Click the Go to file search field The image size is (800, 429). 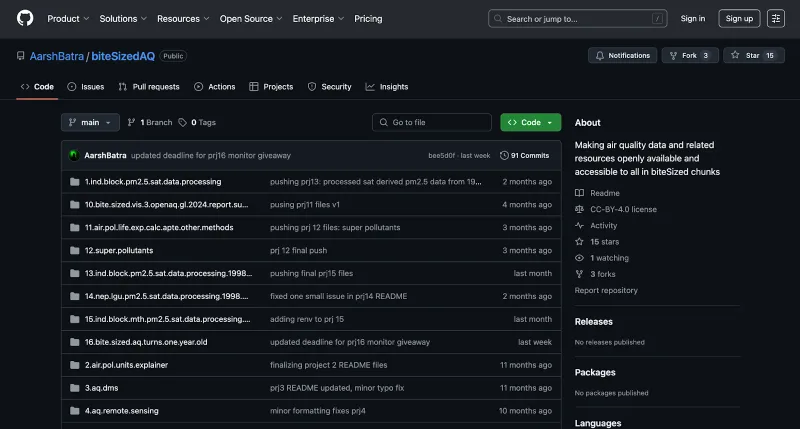(x=432, y=122)
